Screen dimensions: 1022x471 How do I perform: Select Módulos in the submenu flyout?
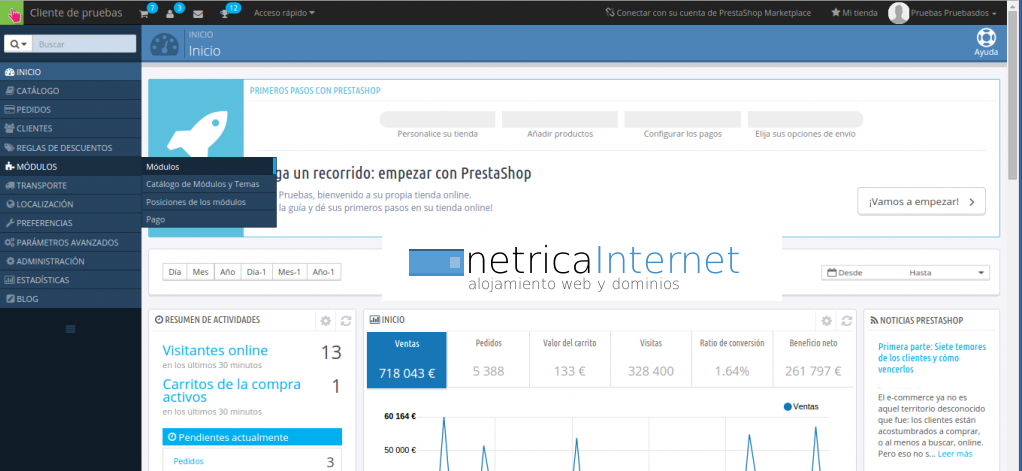tap(209, 167)
